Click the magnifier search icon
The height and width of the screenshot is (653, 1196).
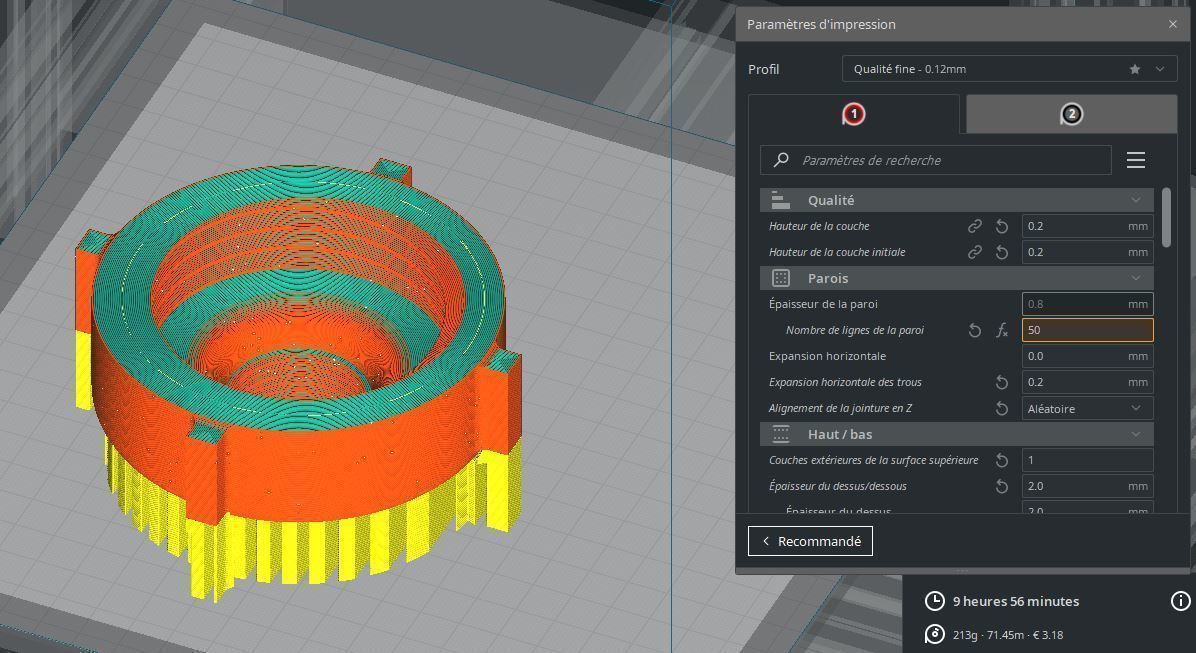point(781,160)
